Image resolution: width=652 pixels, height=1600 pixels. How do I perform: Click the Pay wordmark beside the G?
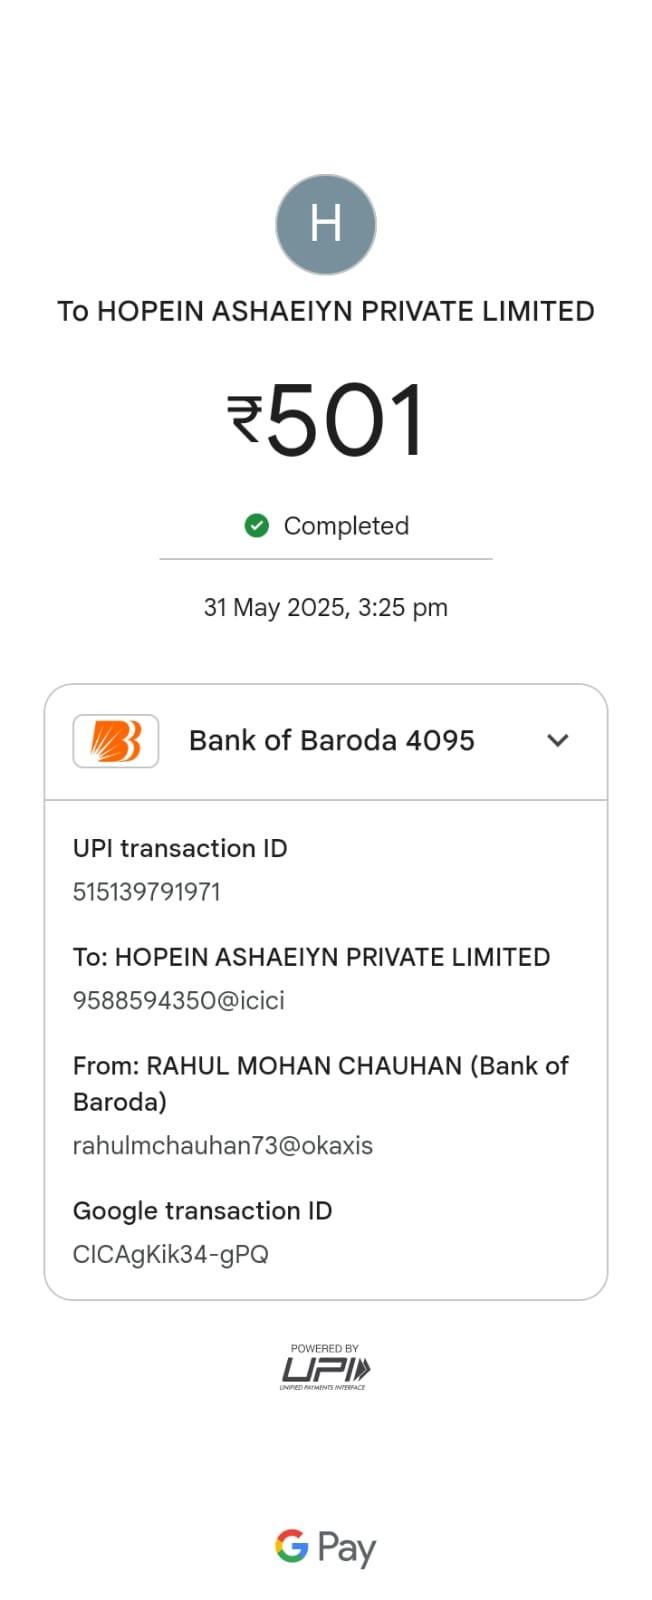coord(347,1549)
